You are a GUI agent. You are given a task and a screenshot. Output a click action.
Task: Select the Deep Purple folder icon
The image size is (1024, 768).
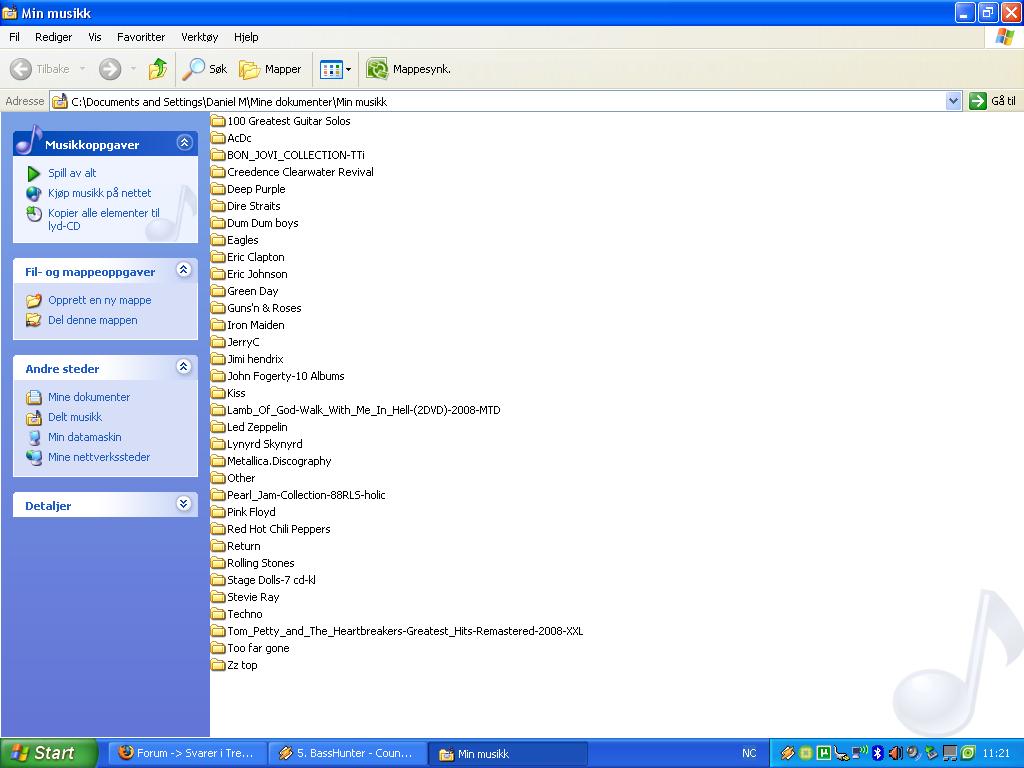[x=218, y=189]
